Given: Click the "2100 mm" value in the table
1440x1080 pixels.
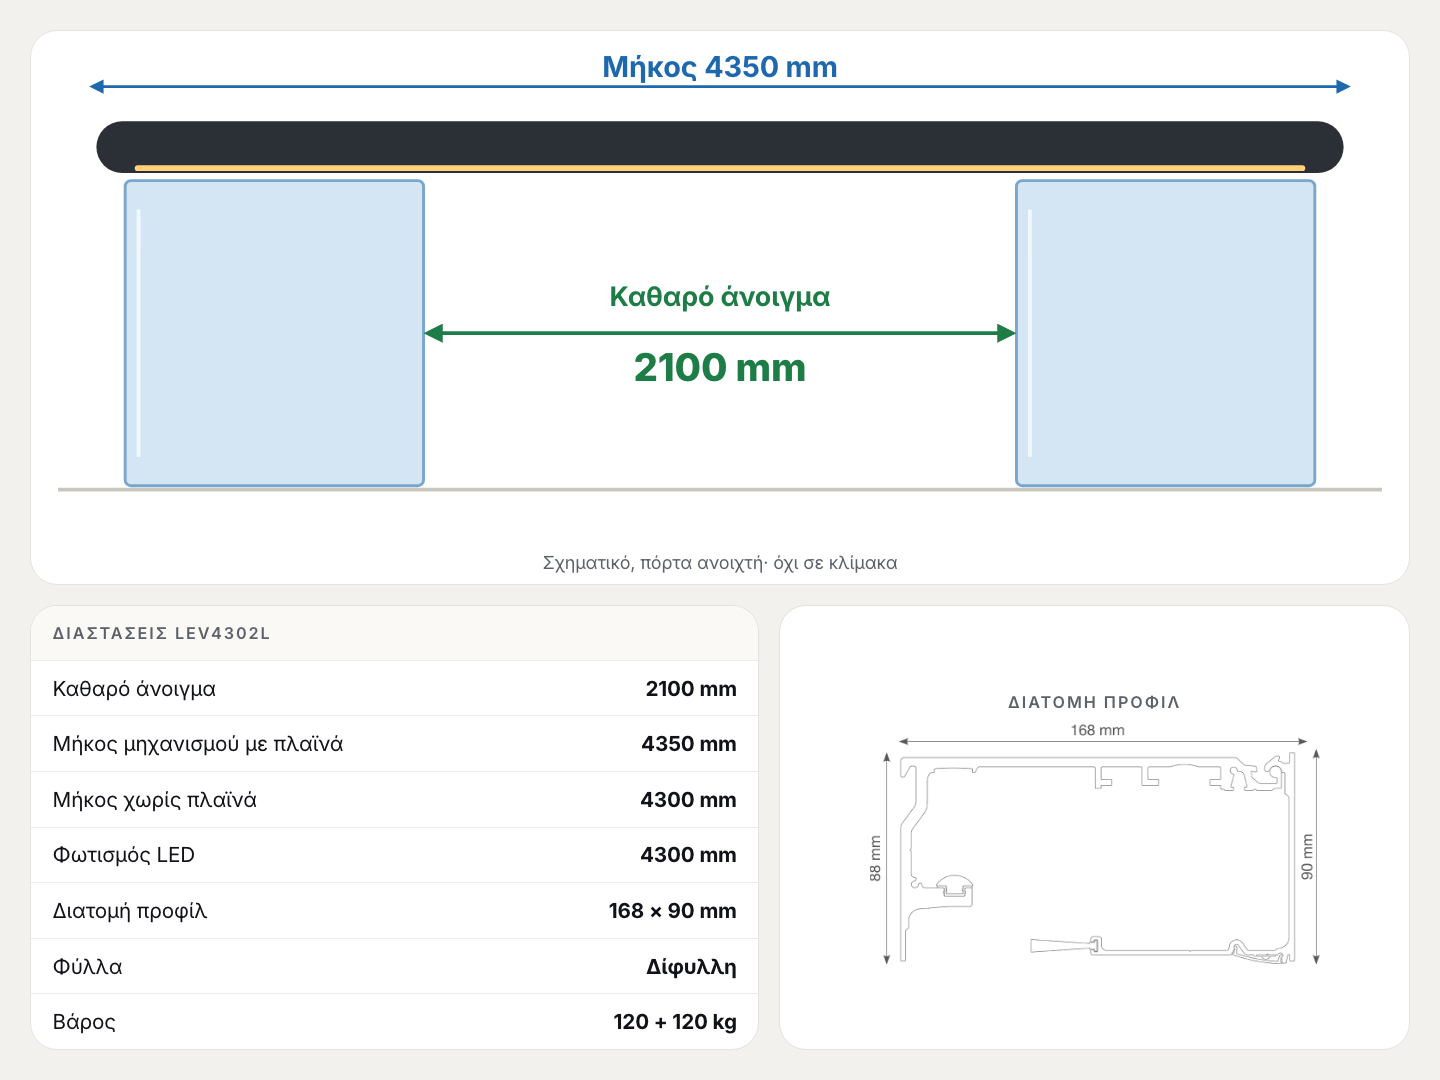Looking at the screenshot, I should [691, 689].
